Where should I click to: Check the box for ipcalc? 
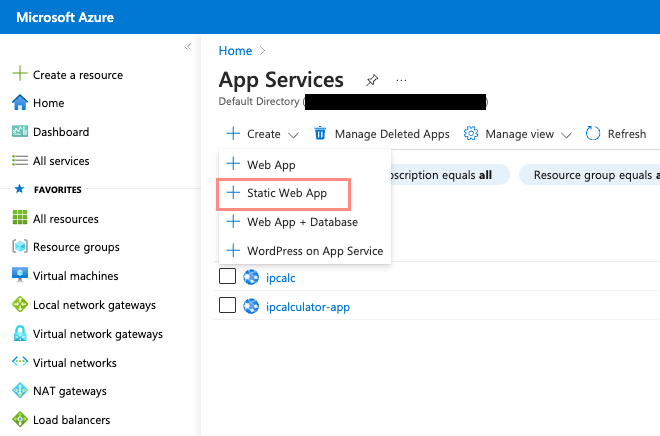coord(227,277)
